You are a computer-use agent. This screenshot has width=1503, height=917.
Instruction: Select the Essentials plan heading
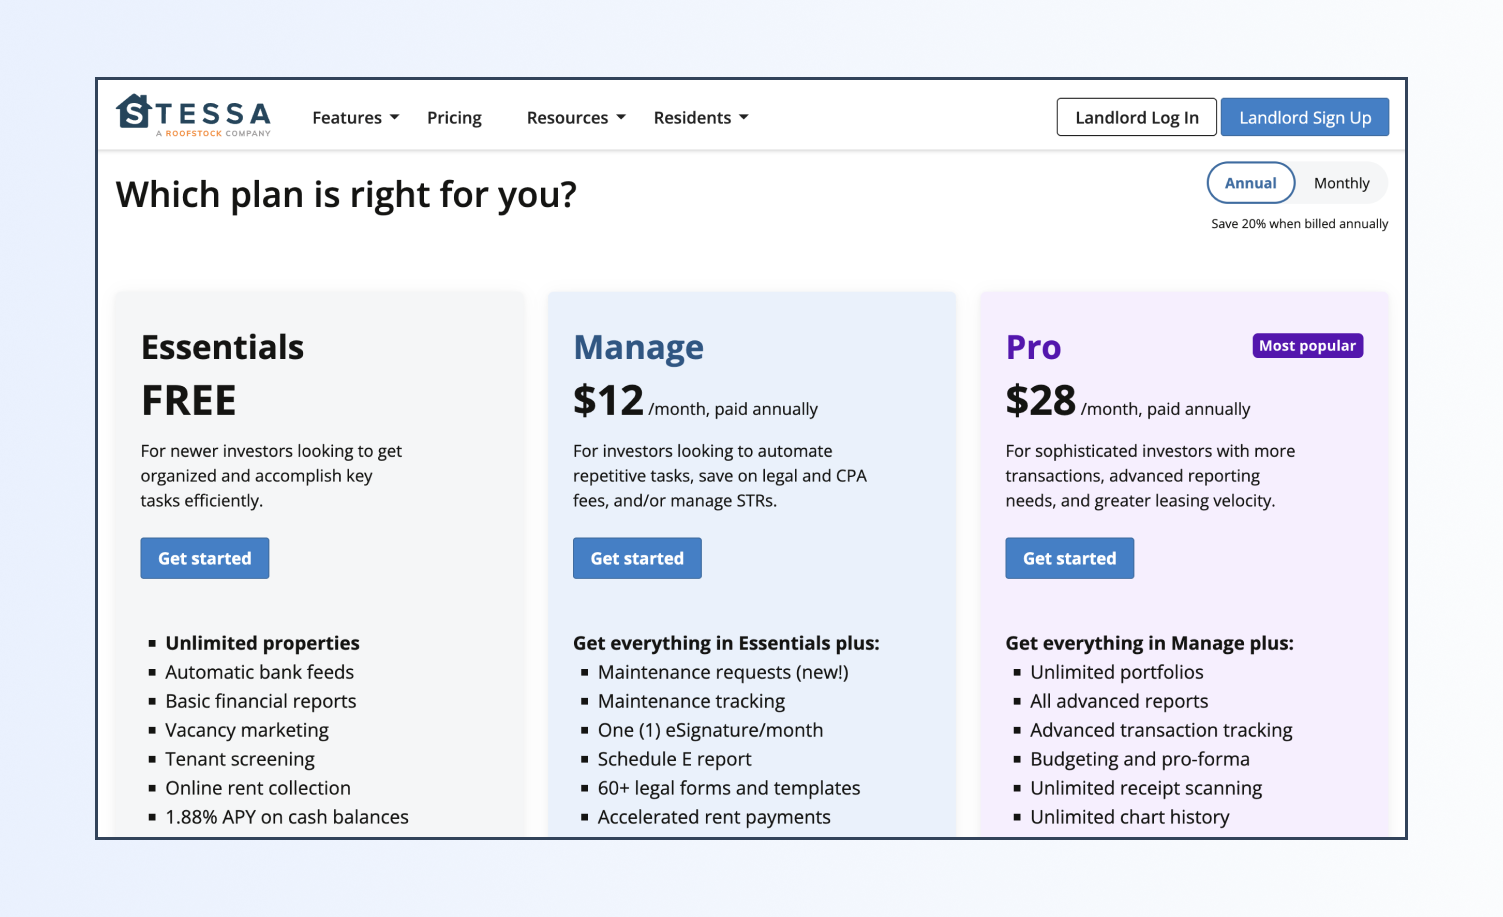(222, 347)
